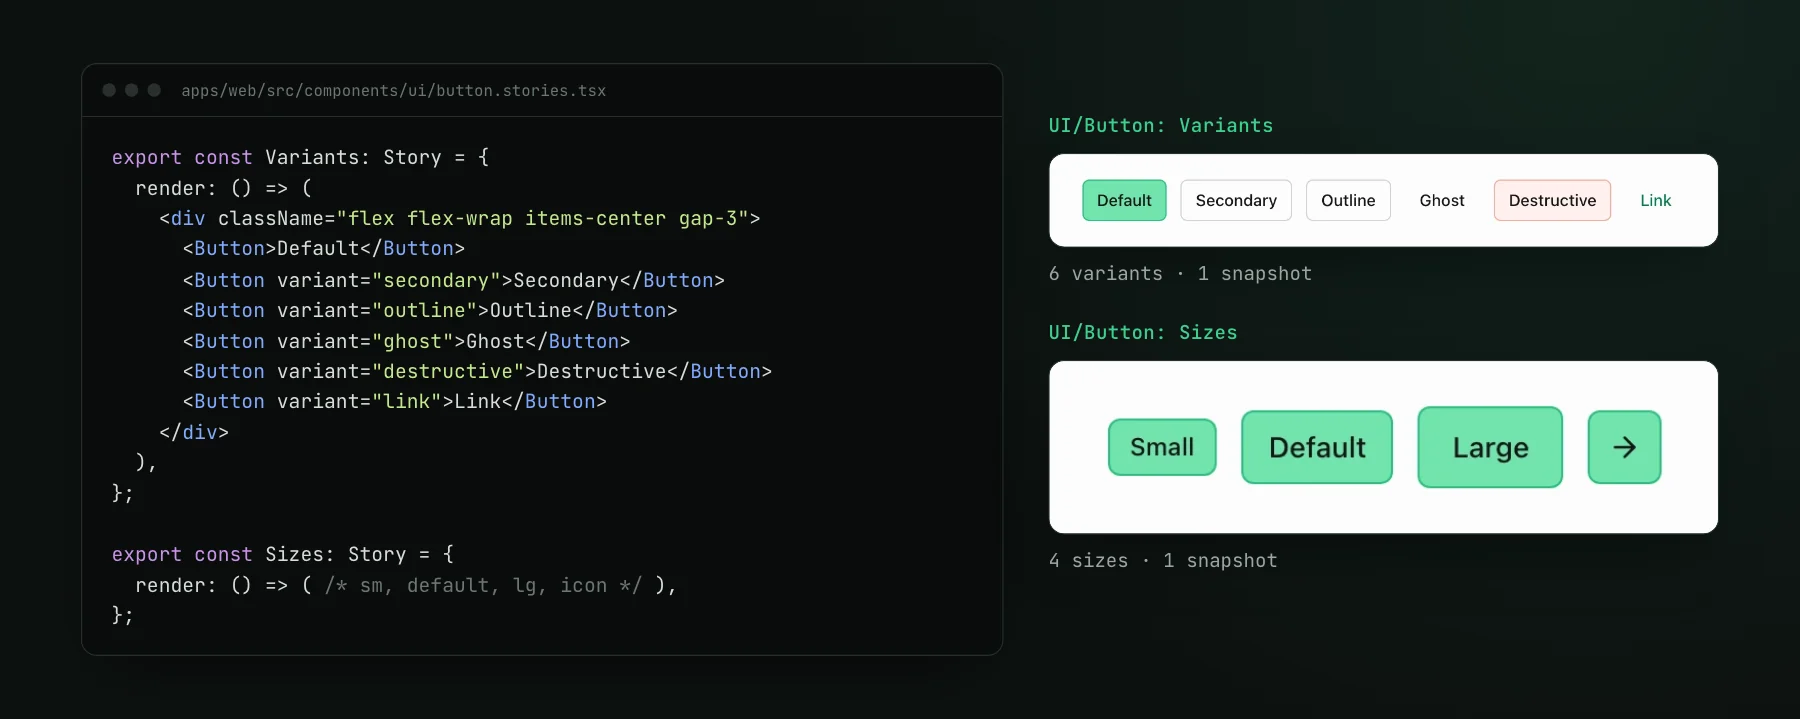
Task: Click the Destructive variant button
Action: [x=1552, y=200]
